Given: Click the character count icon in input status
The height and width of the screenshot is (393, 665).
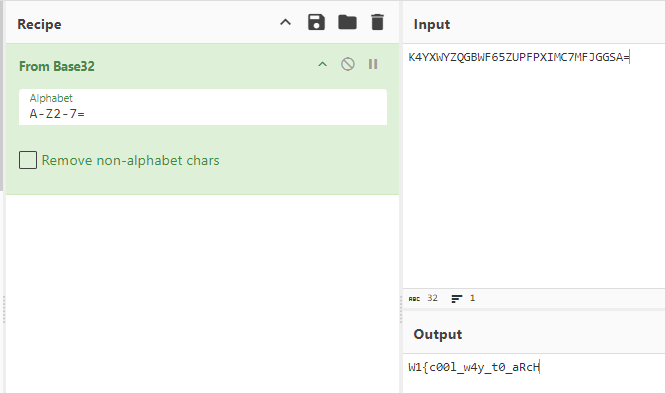Looking at the screenshot, I should [414, 298].
